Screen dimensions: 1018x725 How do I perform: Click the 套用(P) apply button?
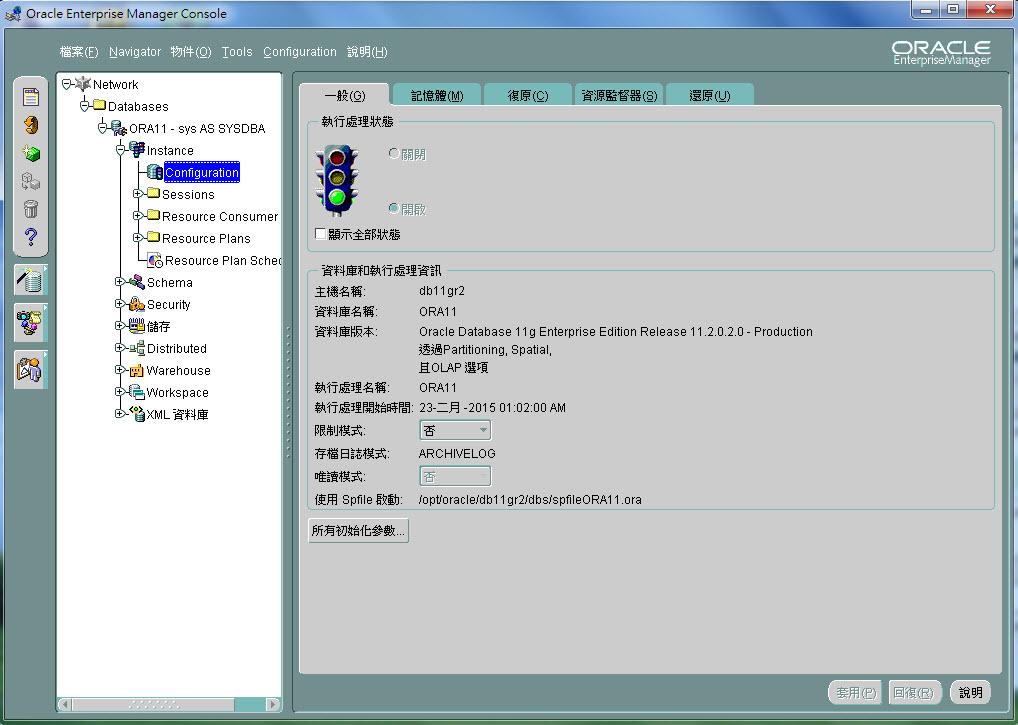pos(856,693)
